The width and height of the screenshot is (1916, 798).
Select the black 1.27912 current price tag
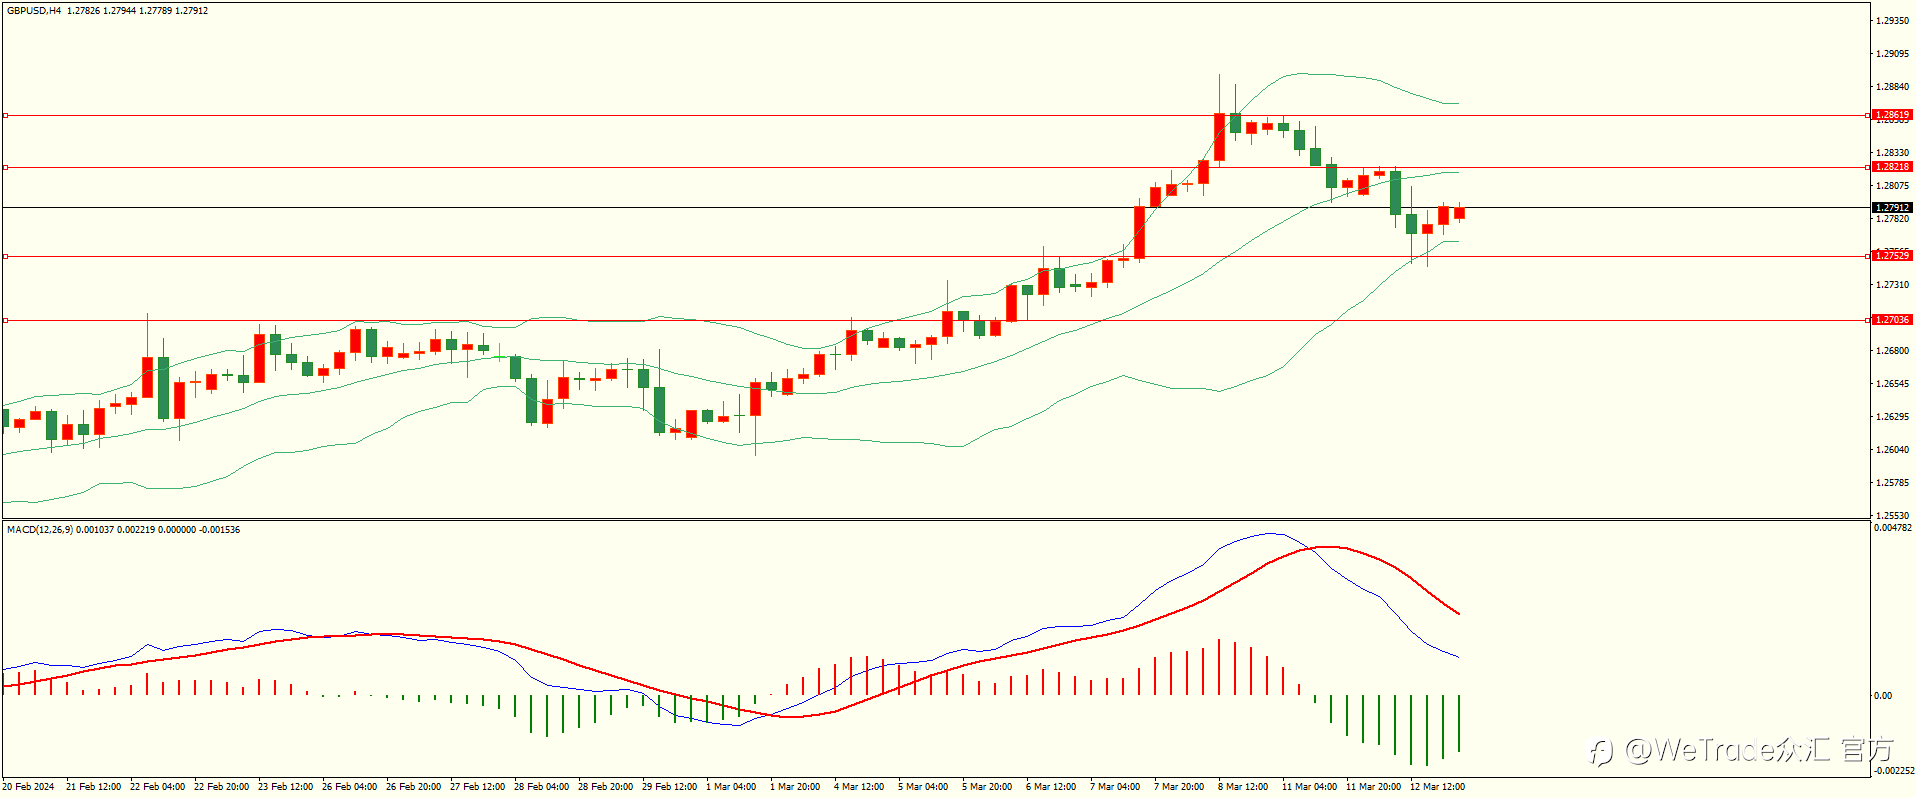1892,208
